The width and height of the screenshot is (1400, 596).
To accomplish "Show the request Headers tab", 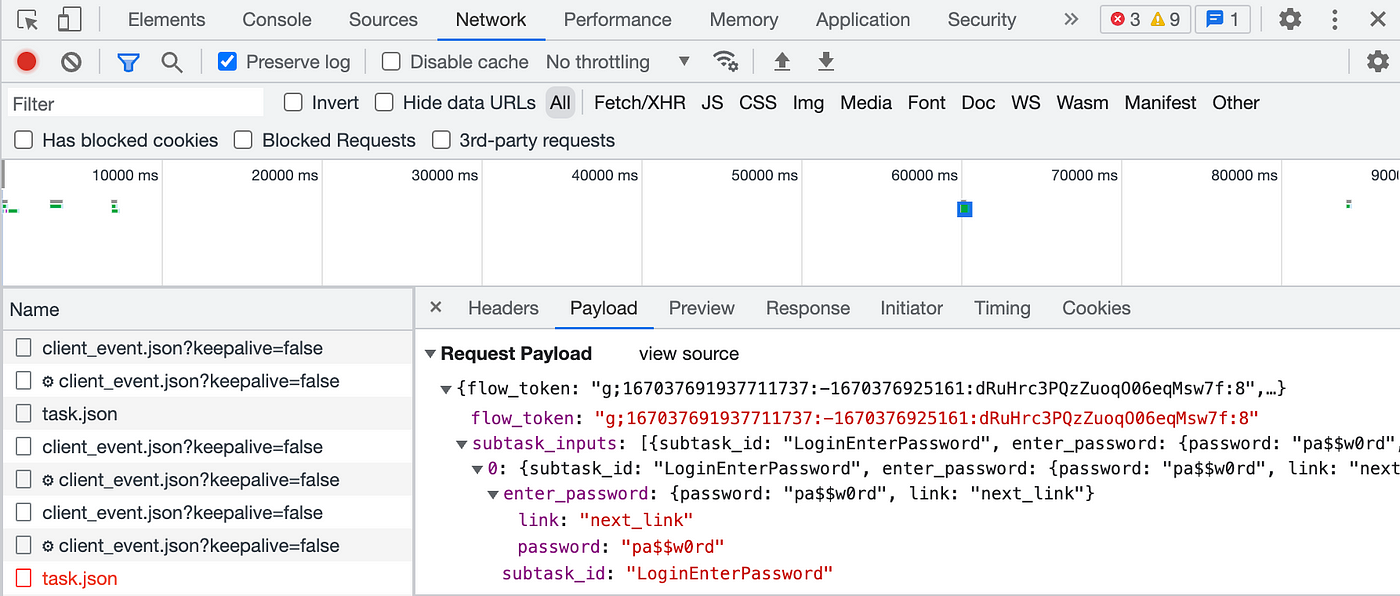I will 503,308.
